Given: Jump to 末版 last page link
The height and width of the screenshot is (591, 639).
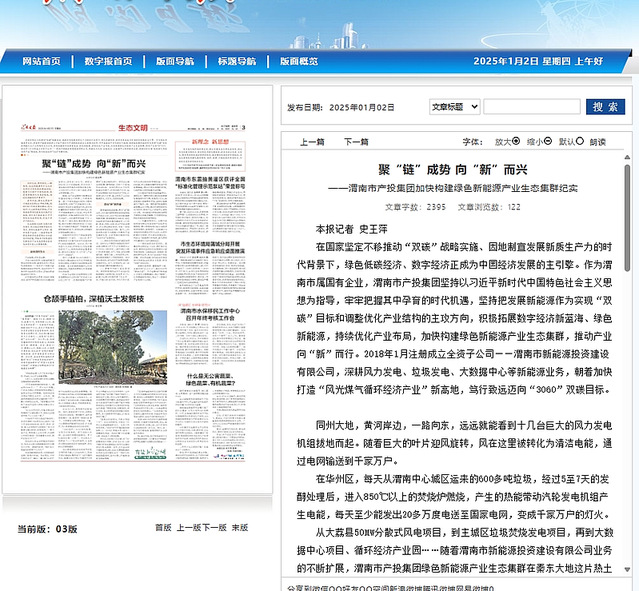Looking at the screenshot, I should click(x=240, y=527).
